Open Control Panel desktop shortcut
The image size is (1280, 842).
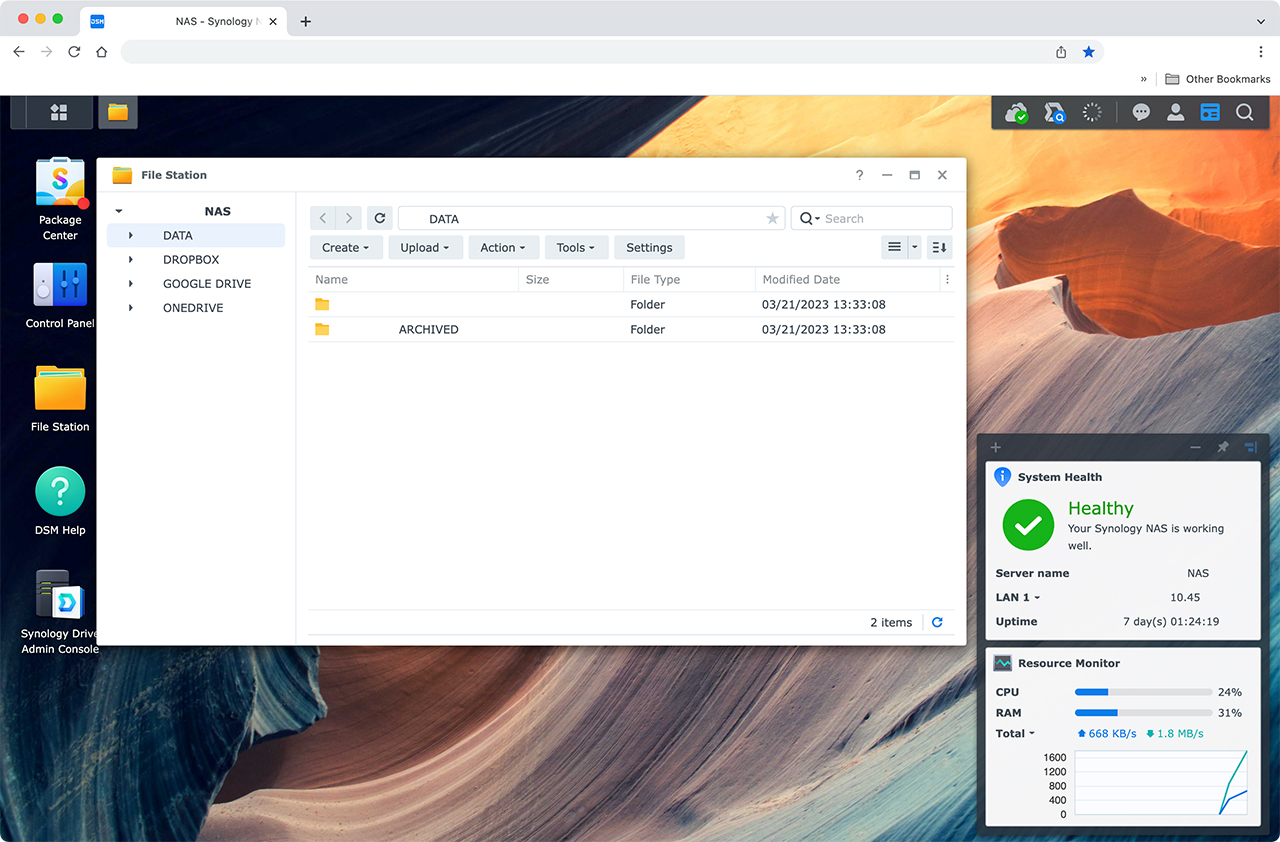pos(60,295)
